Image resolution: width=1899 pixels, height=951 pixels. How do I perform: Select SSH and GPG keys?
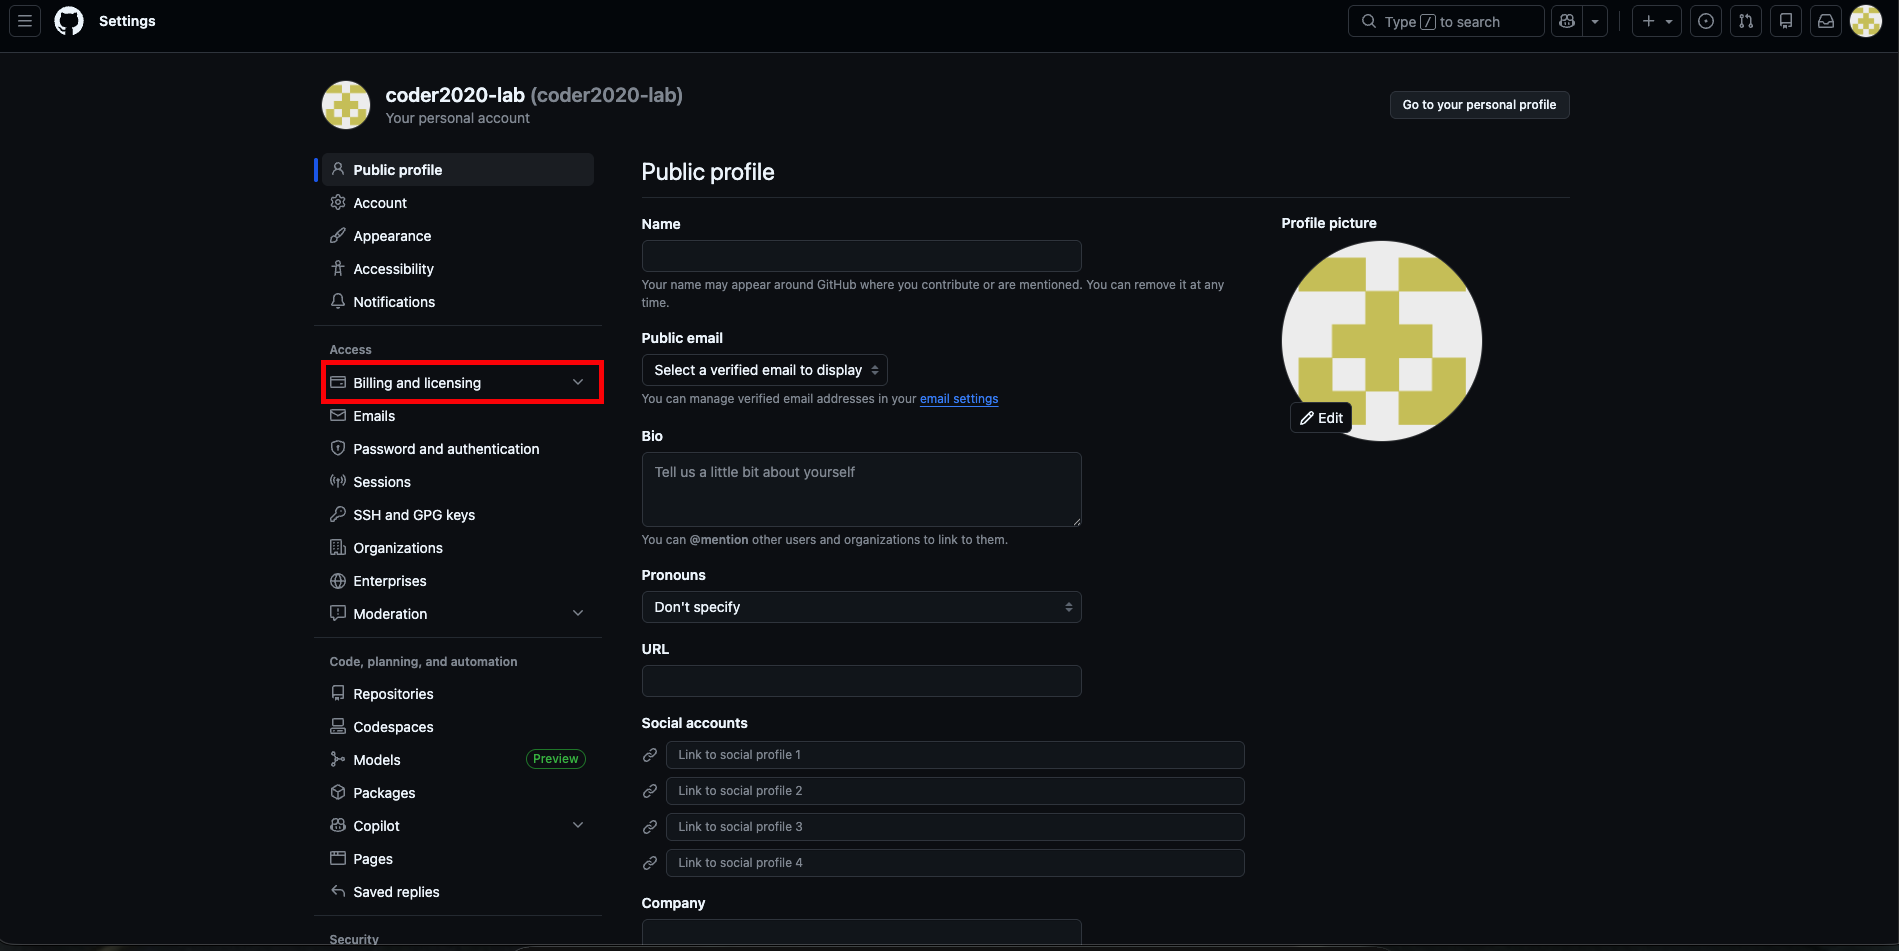[414, 515]
